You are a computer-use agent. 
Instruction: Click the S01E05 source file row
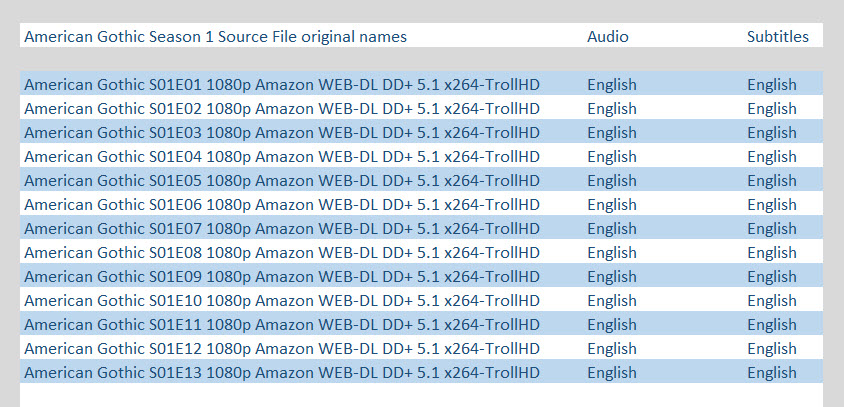(x=421, y=179)
